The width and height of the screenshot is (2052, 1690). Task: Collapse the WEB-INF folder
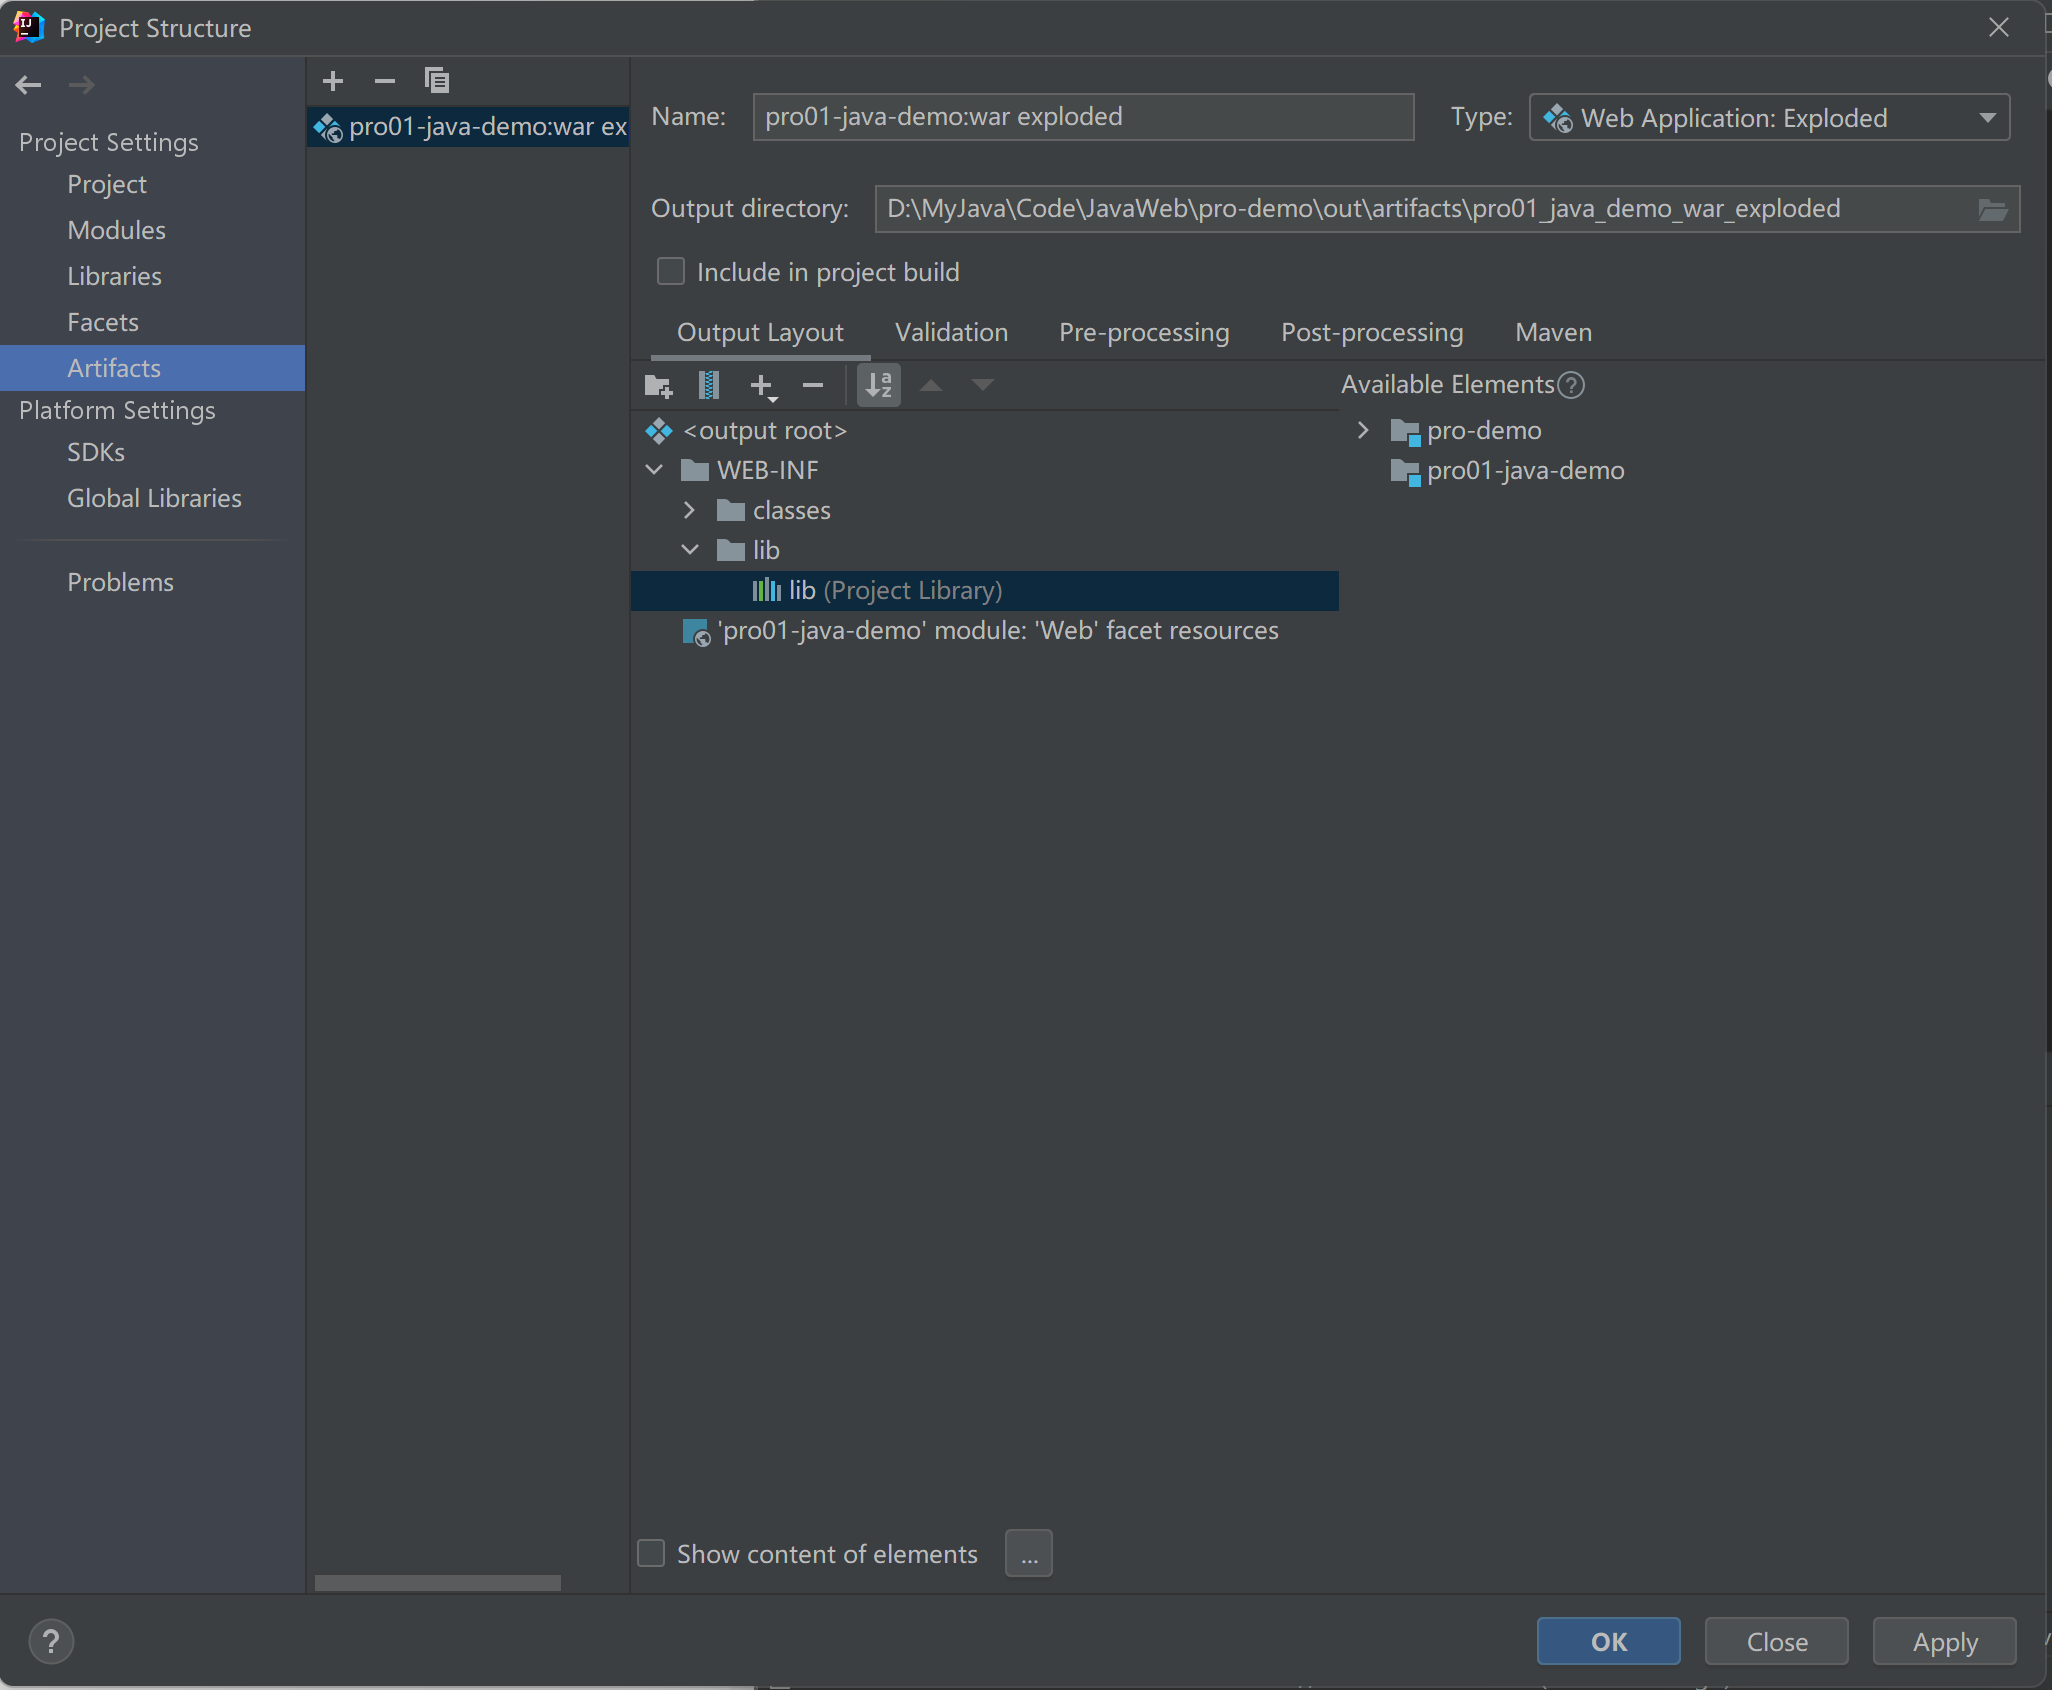click(x=655, y=470)
